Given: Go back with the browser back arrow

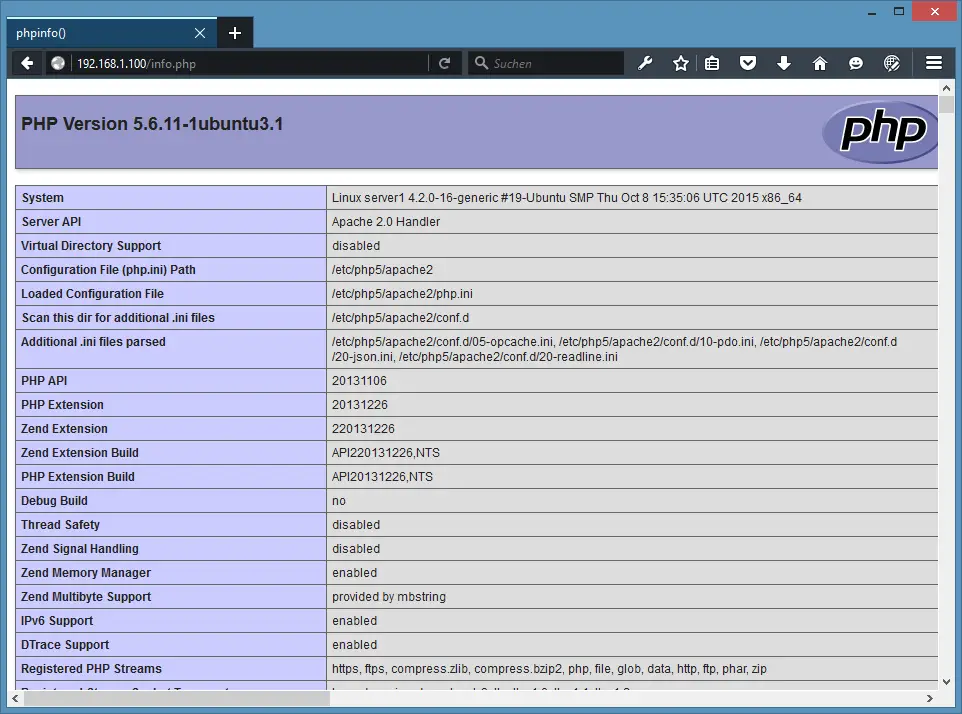Looking at the screenshot, I should tap(27, 63).
